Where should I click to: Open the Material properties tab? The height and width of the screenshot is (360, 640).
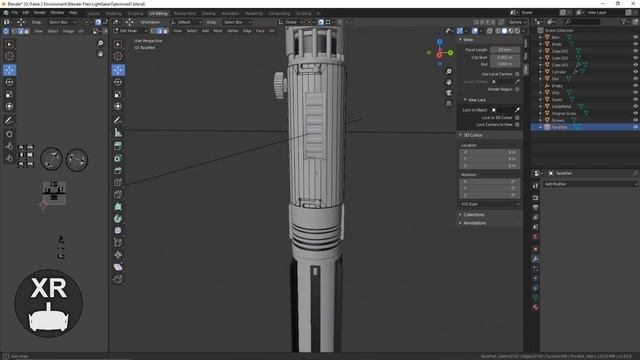(536, 307)
